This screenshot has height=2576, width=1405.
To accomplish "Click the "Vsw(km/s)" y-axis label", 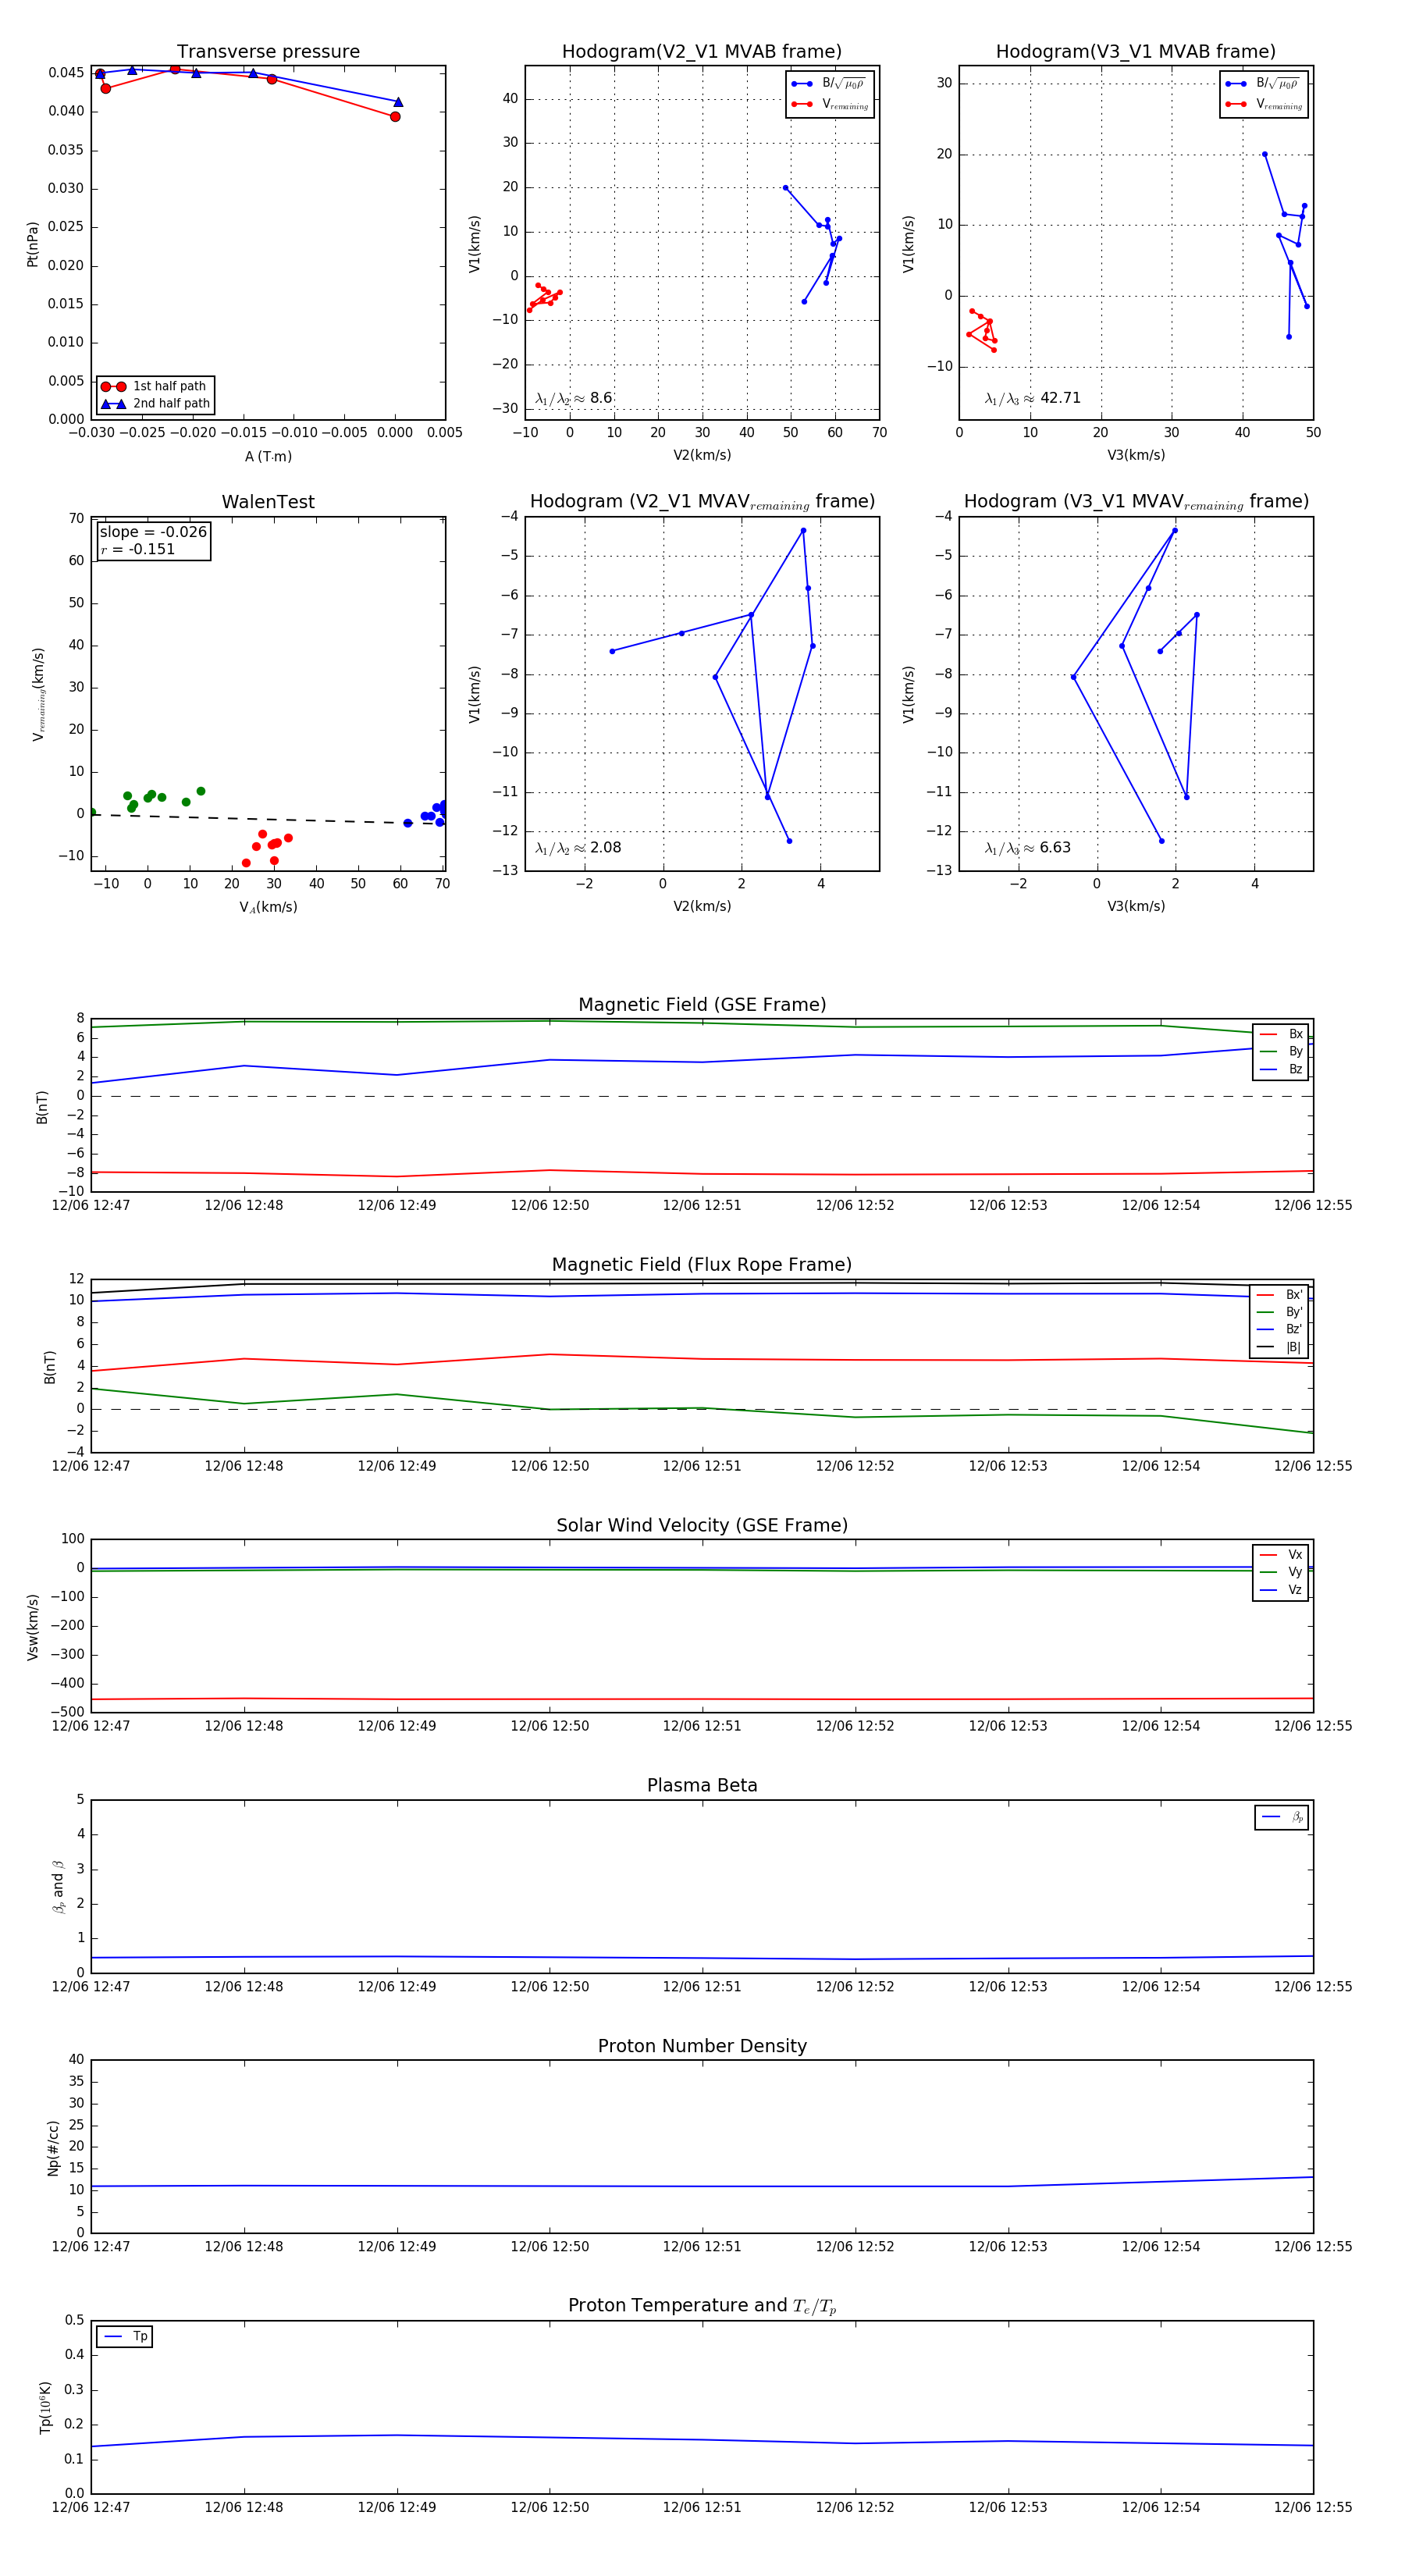I will (32, 1627).
